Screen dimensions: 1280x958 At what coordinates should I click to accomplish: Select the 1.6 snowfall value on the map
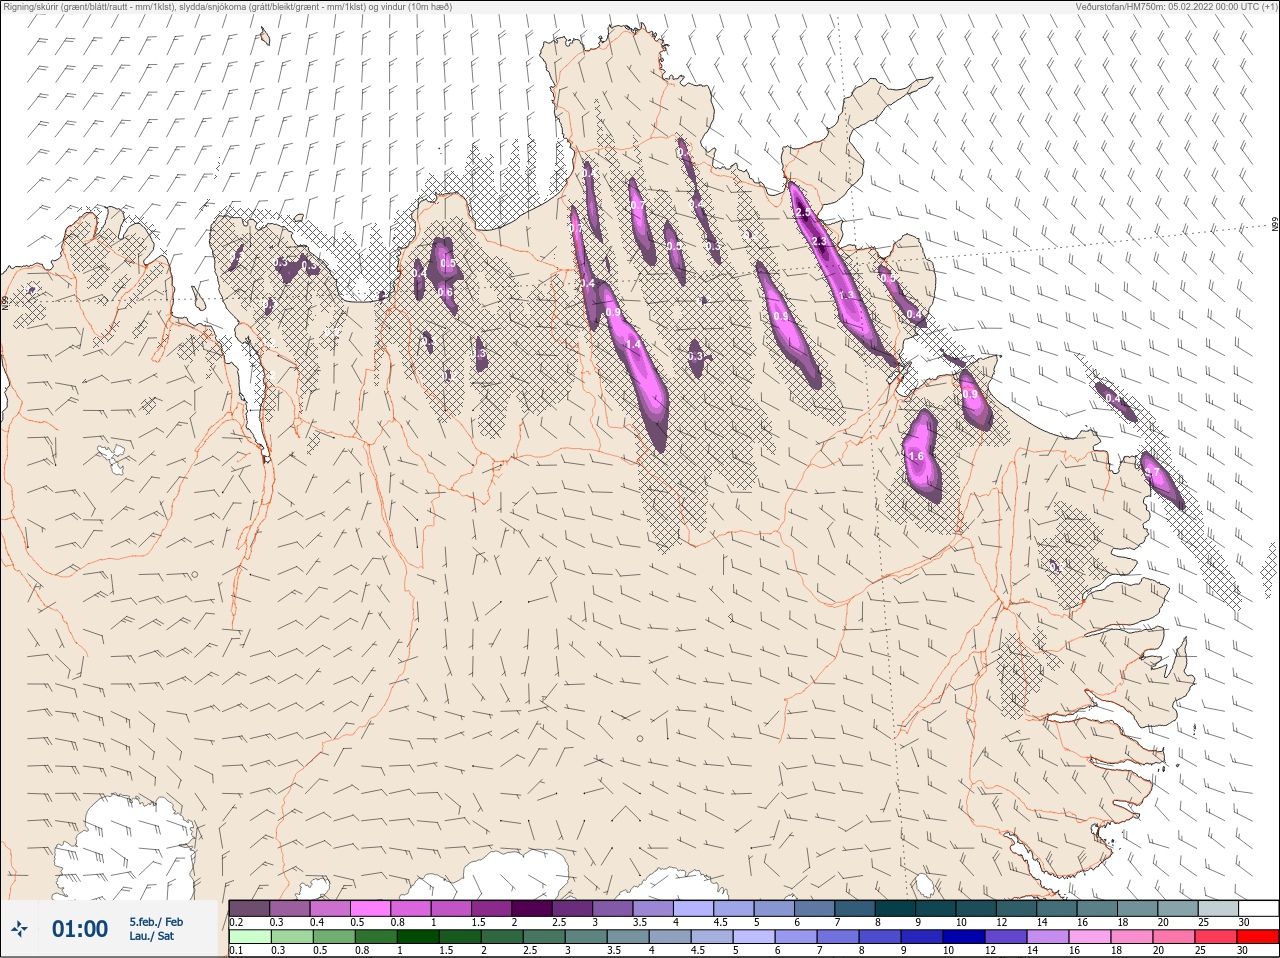(x=916, y=456)
